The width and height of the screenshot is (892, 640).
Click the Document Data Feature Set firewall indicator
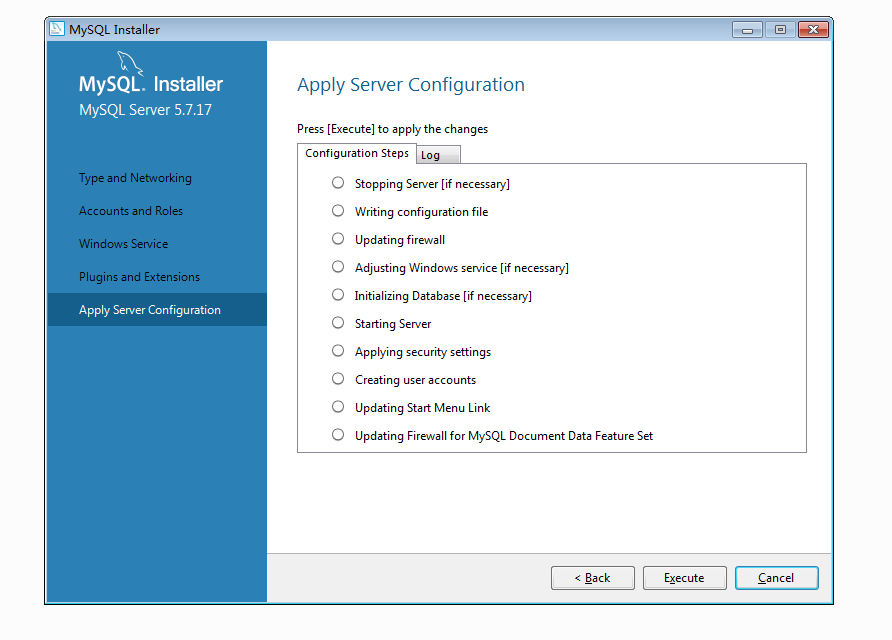338,435
